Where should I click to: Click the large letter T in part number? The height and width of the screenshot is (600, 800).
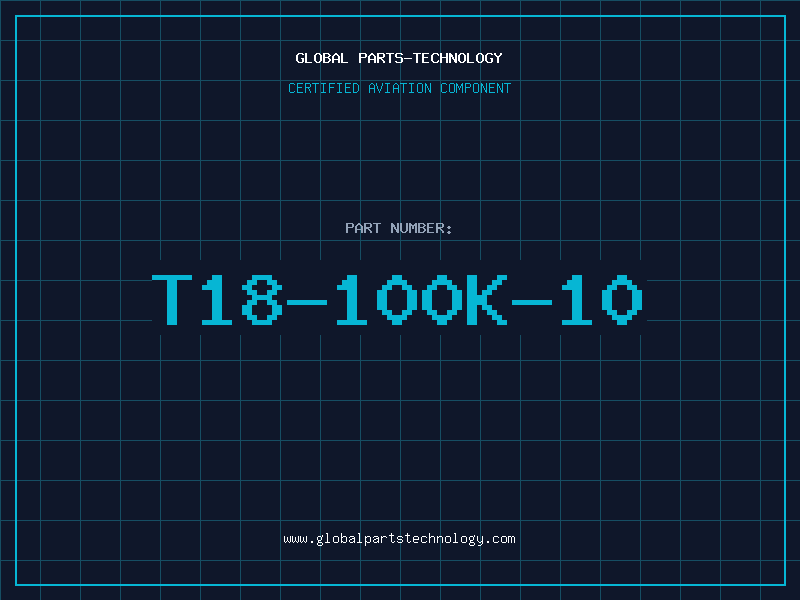tap(172, 299)
